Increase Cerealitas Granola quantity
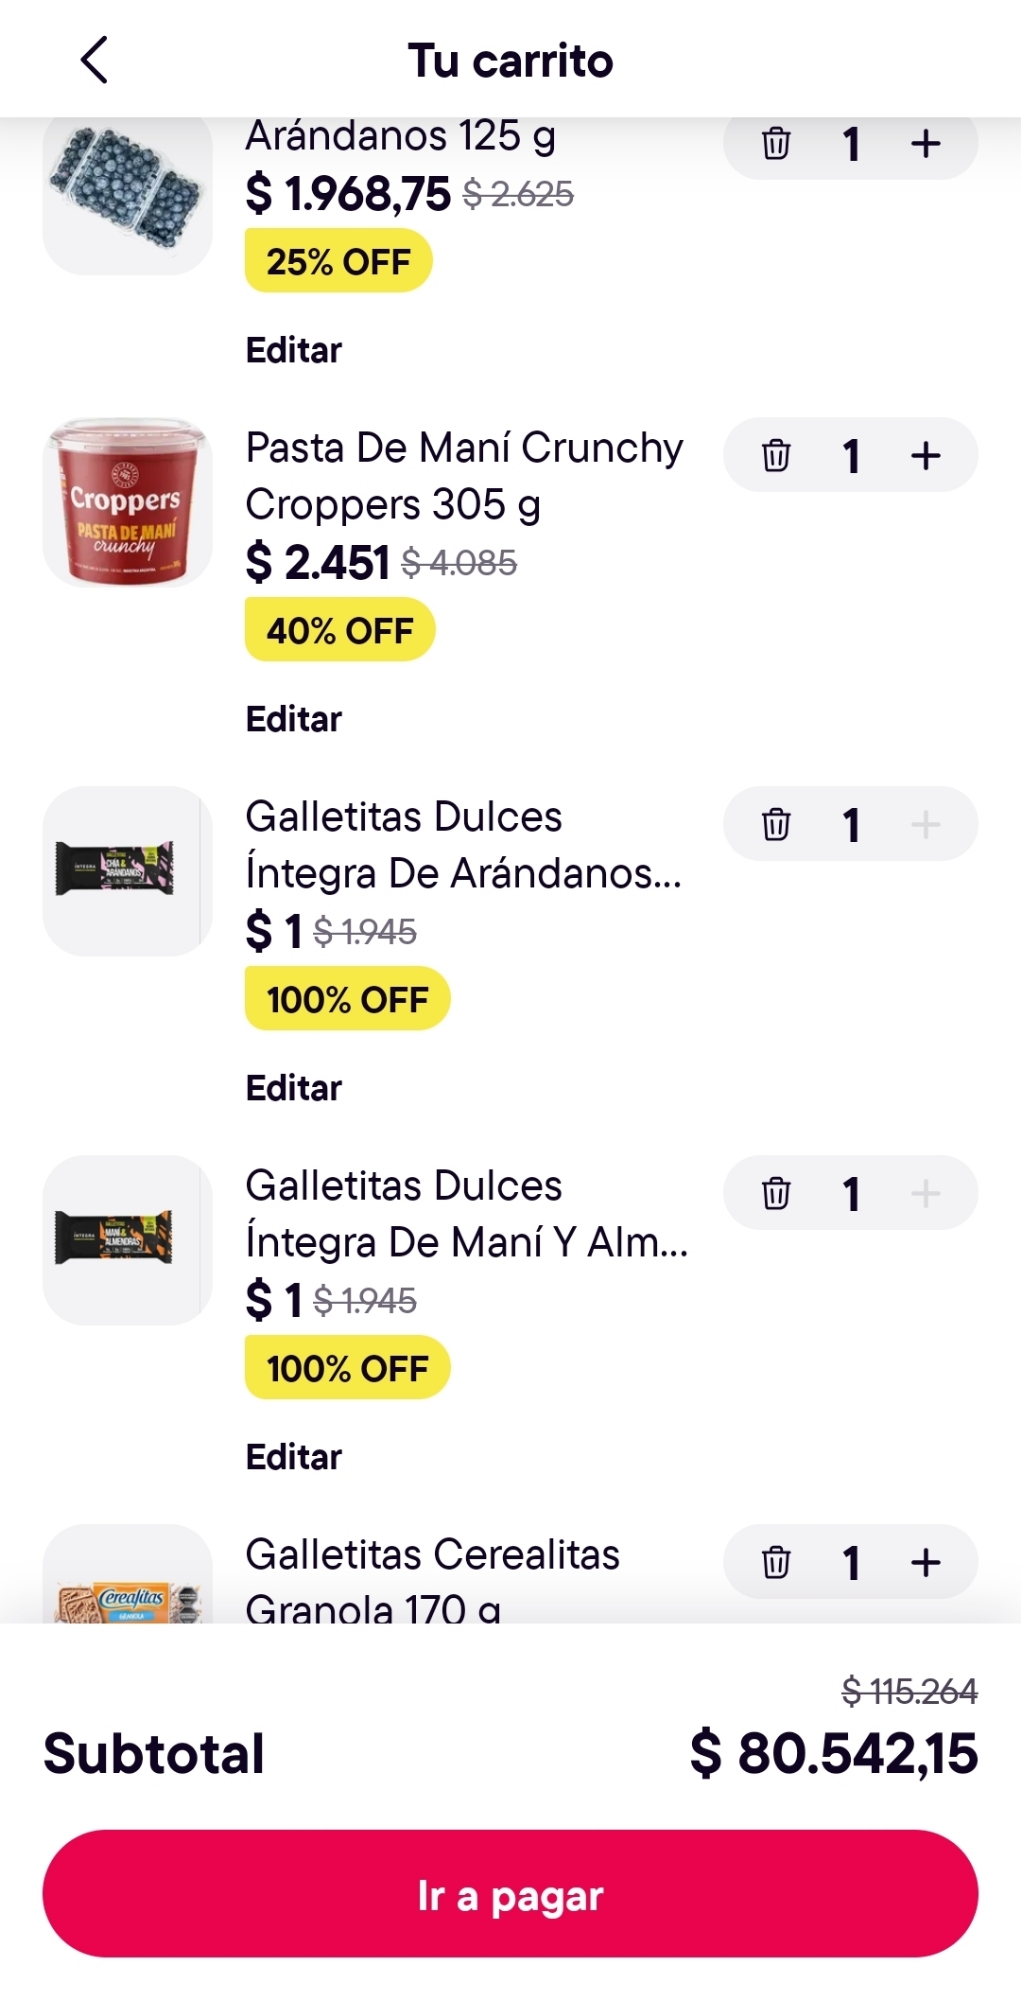1021x2000 pixels. coord(926,1562)
